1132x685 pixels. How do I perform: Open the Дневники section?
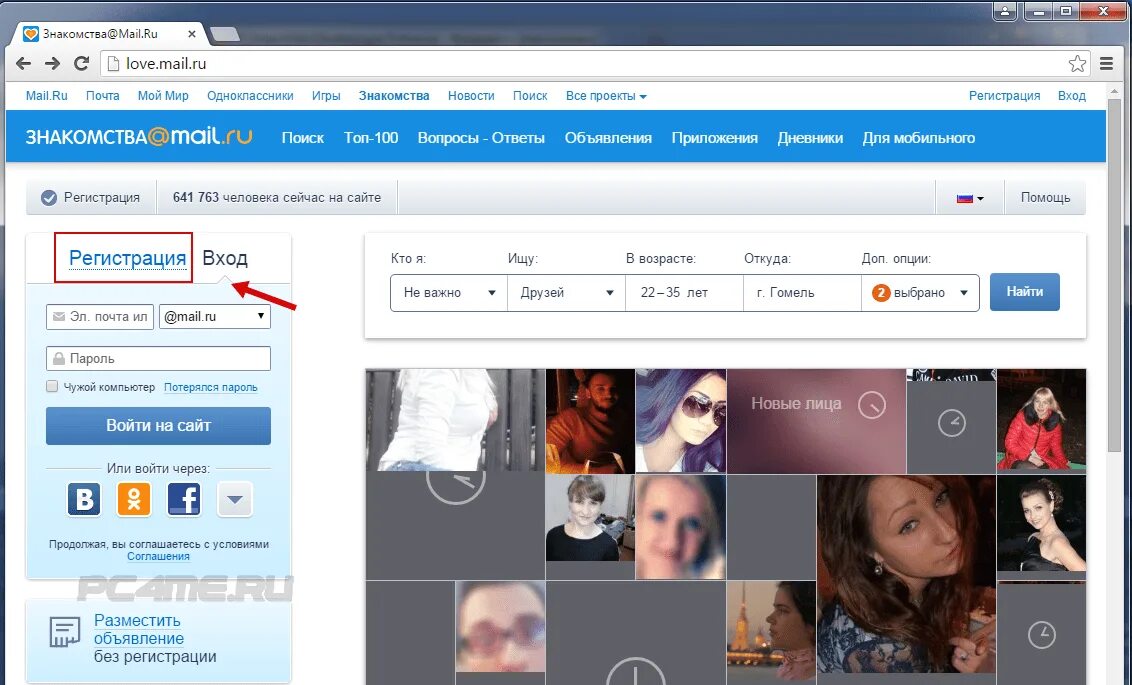pyautogui.click(x=810, y=138)
